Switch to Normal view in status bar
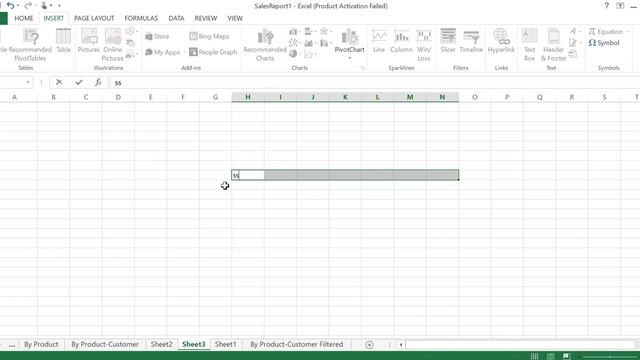The image size is (640, 360). pyautogui.click(x=534, y=356)
